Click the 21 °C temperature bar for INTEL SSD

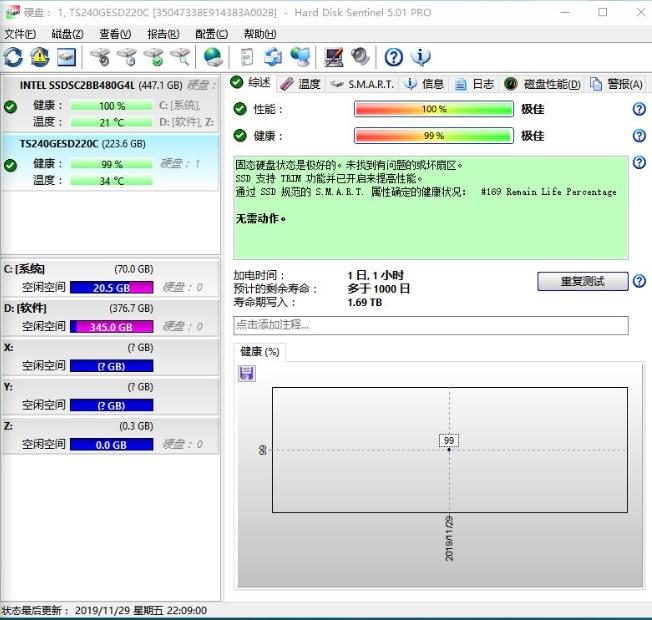pos(111,122)
